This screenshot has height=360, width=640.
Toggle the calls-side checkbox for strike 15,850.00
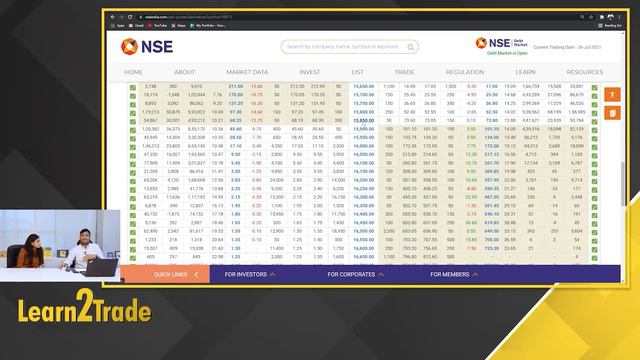tap(133, 121)
